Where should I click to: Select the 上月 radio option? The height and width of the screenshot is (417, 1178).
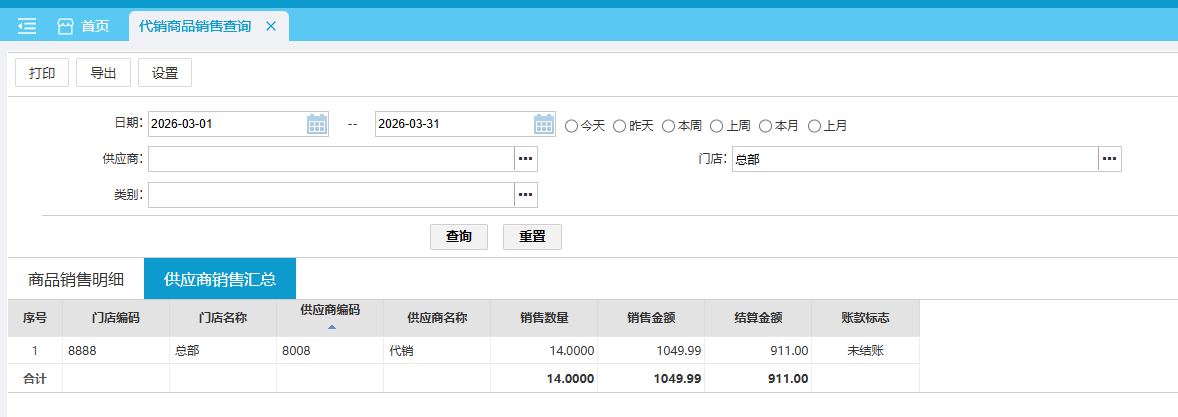coord(814,126)
